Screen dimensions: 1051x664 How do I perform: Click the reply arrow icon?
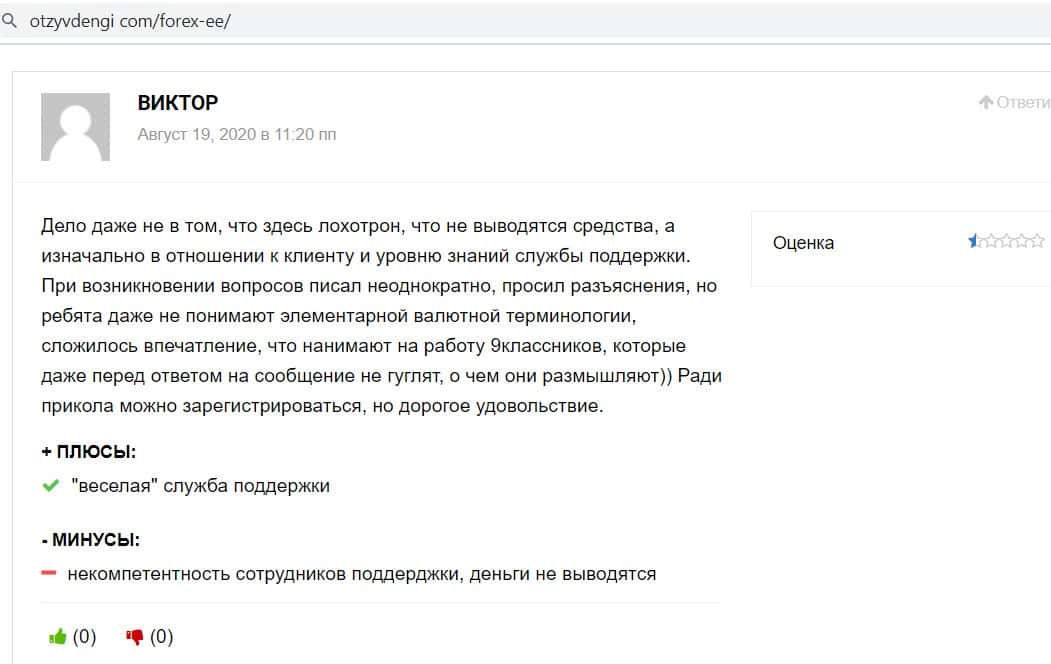[x=986, y=102]
